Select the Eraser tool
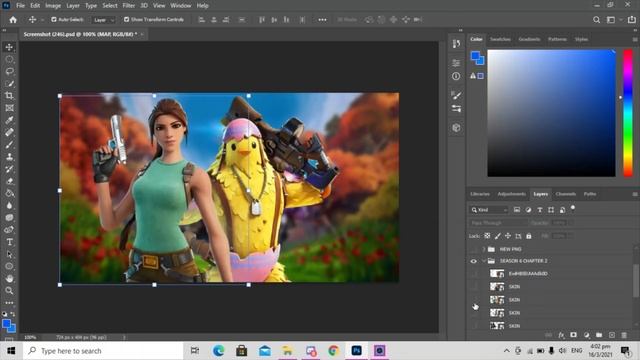Viewport: 640px width, 360px height. point(9,181)
